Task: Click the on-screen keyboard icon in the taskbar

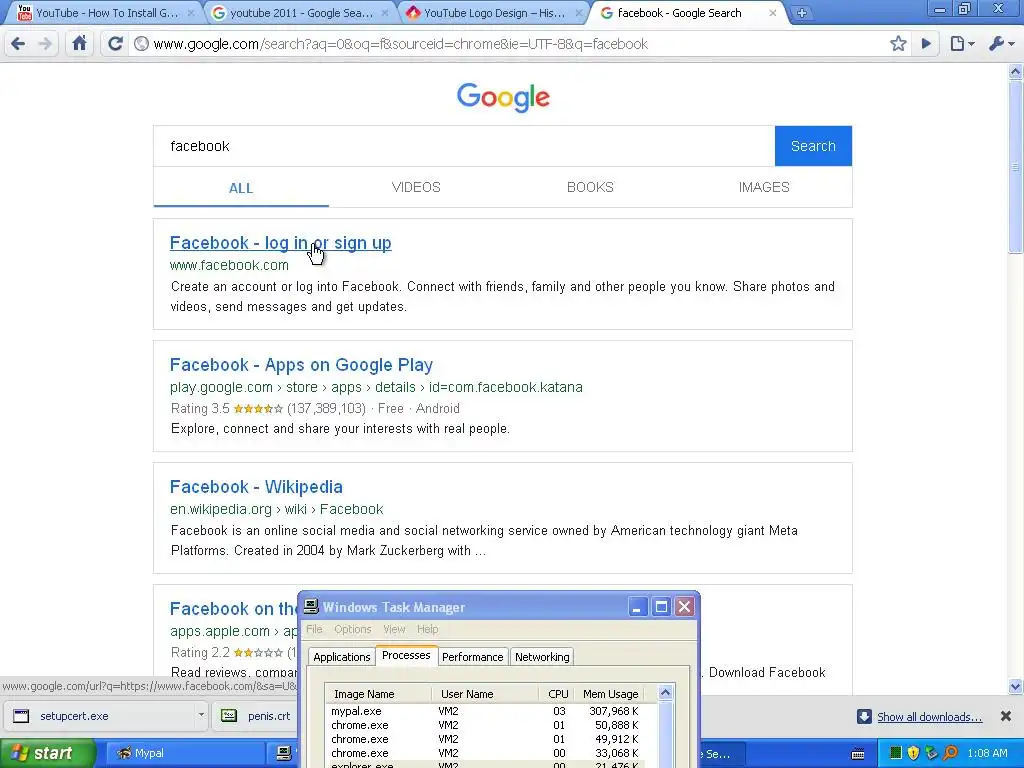Action: (x=858, y=754)
